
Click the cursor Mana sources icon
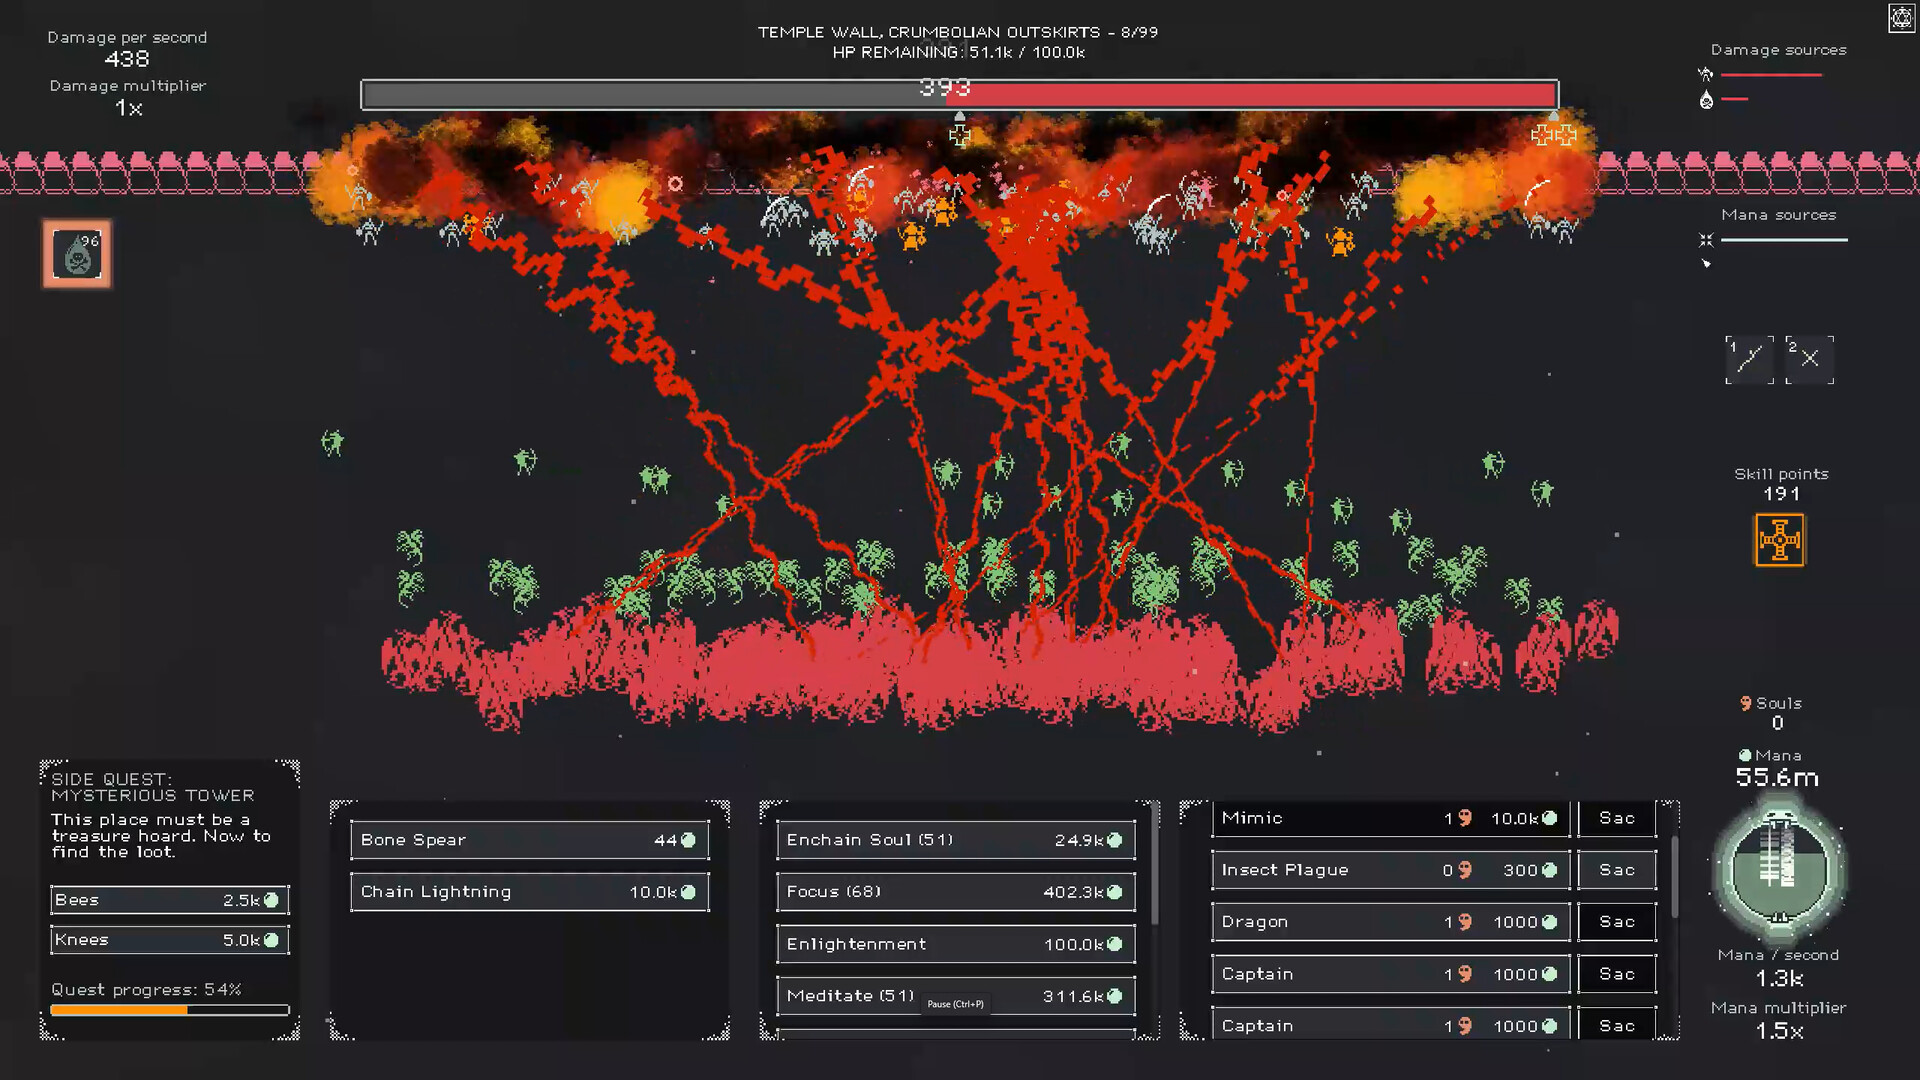click(1706, 263)
